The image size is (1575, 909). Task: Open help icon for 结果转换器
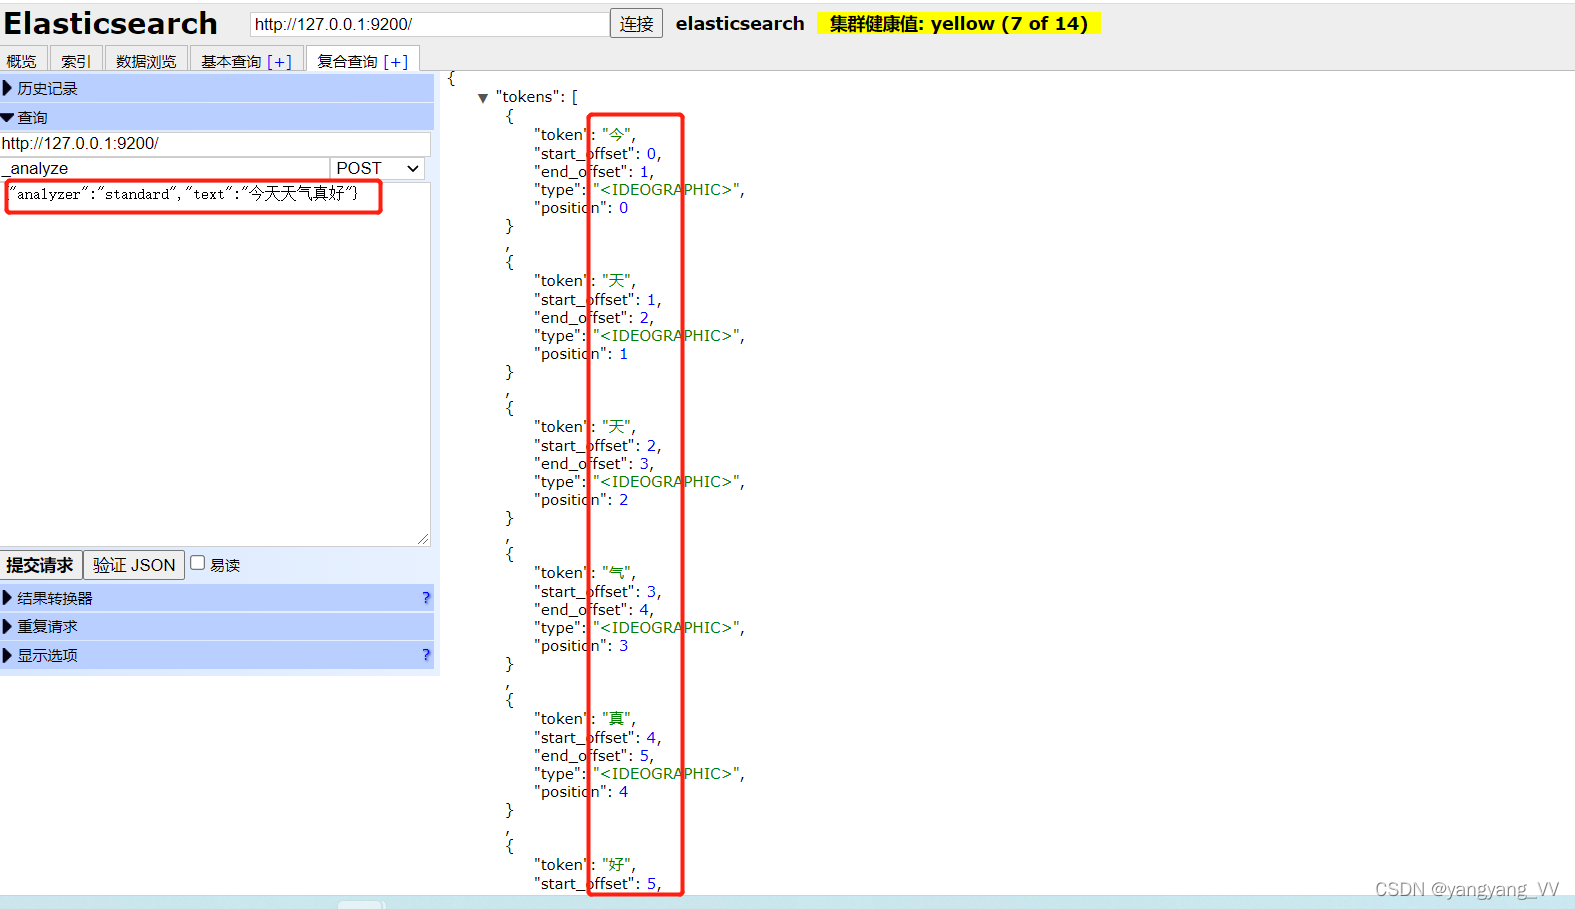click(x=426, y=598)
